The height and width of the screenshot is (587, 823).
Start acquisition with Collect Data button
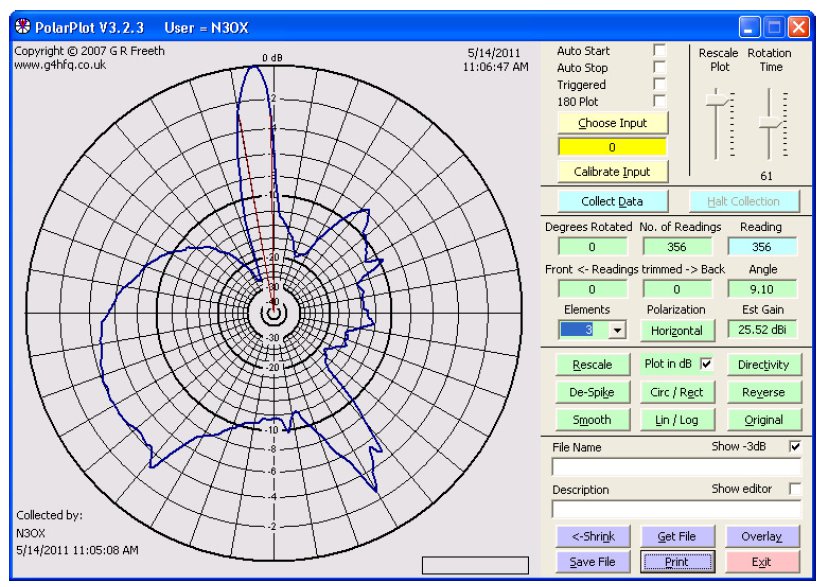(x=611, y=201)
